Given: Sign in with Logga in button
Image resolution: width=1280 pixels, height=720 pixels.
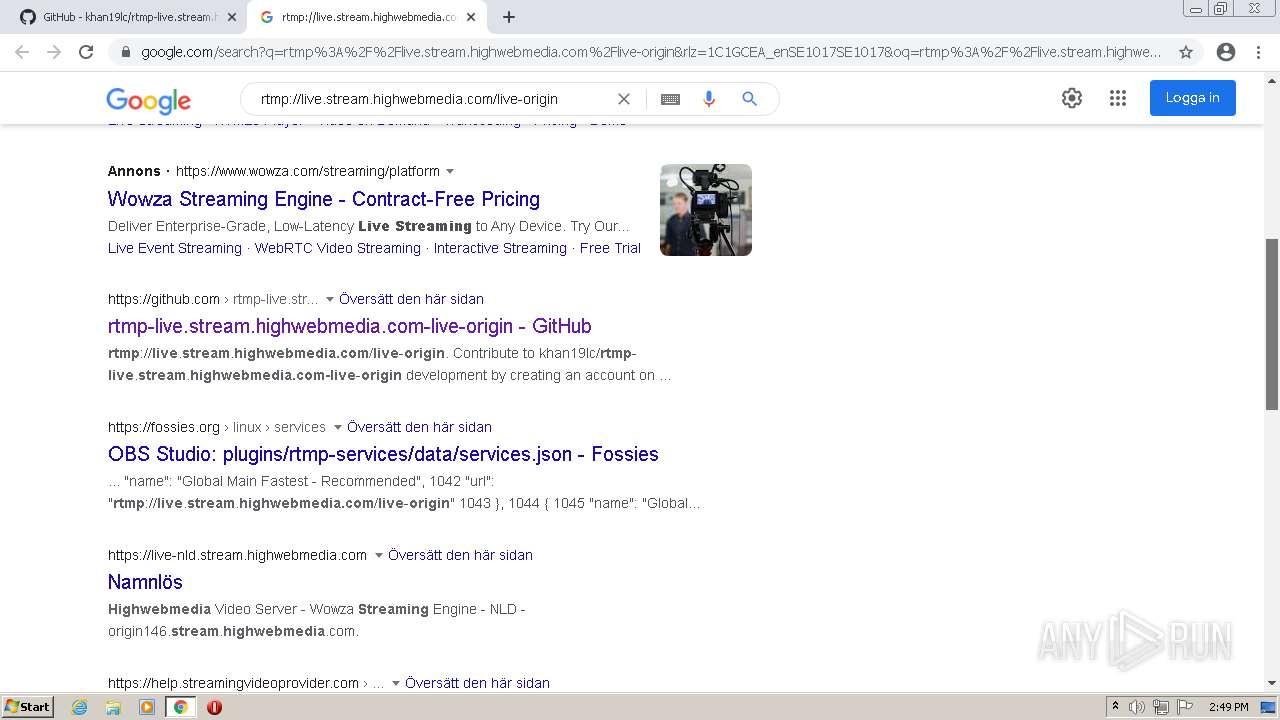Looking at the screenshot, I should (1192, 98).
